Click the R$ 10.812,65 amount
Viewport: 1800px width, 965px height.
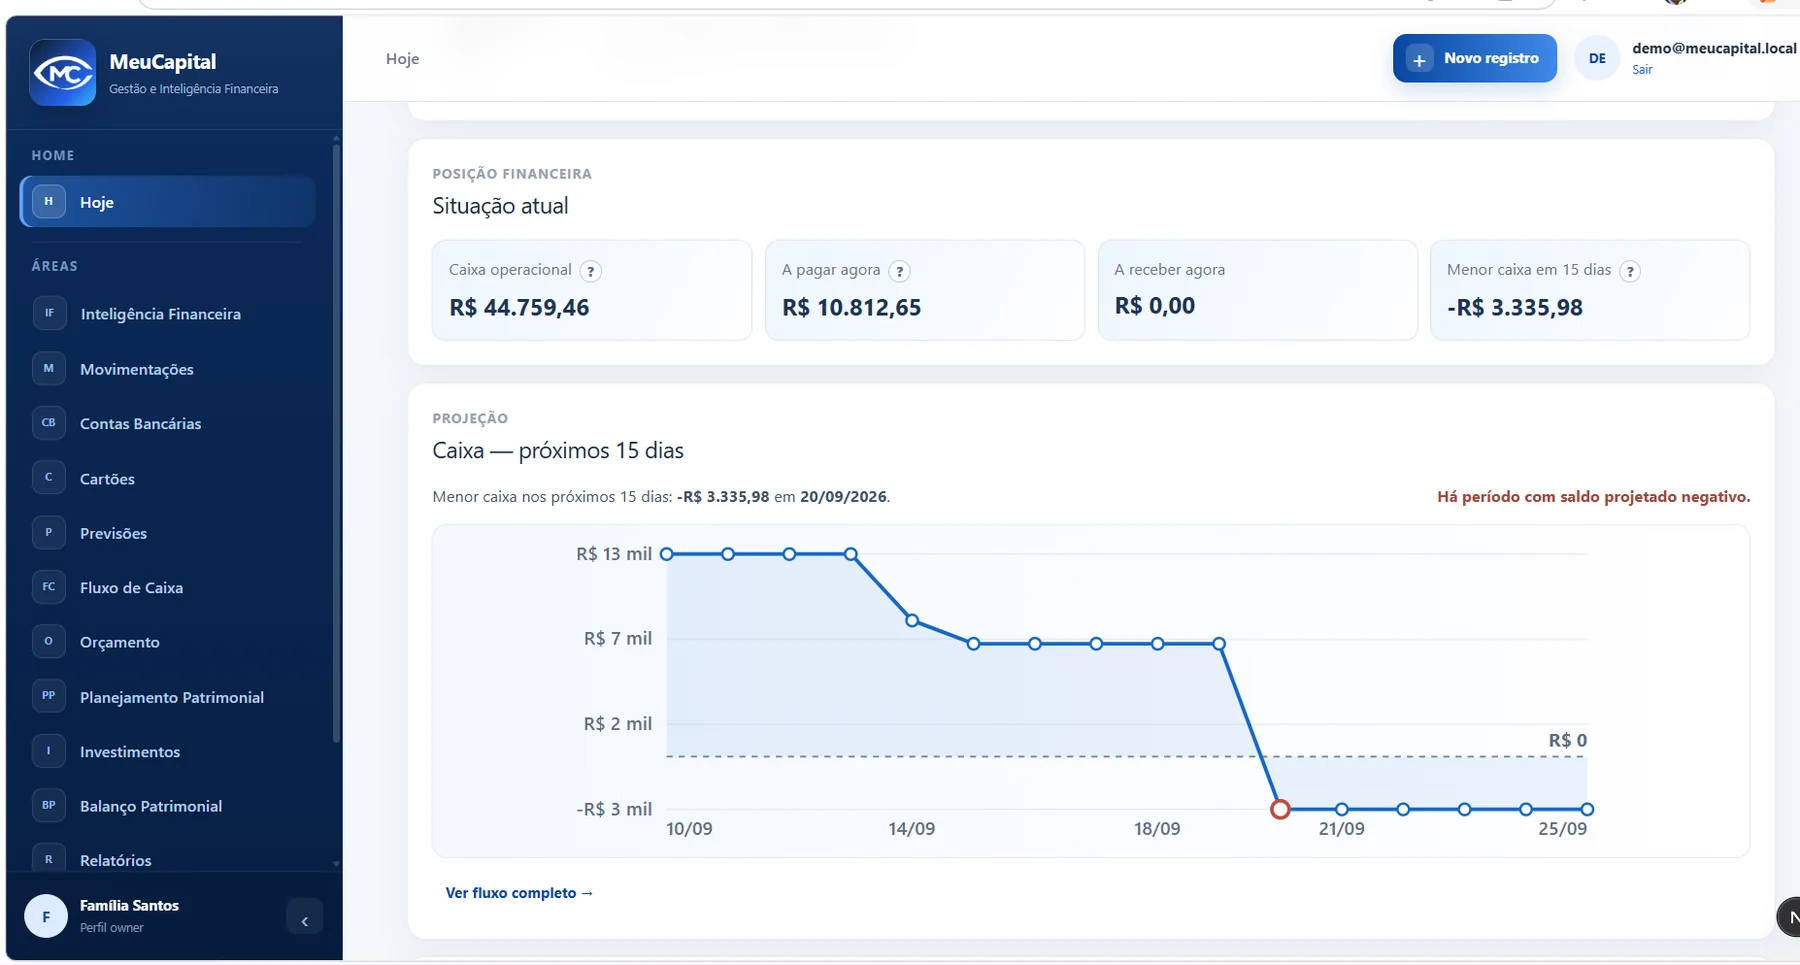tap(851, 307)
